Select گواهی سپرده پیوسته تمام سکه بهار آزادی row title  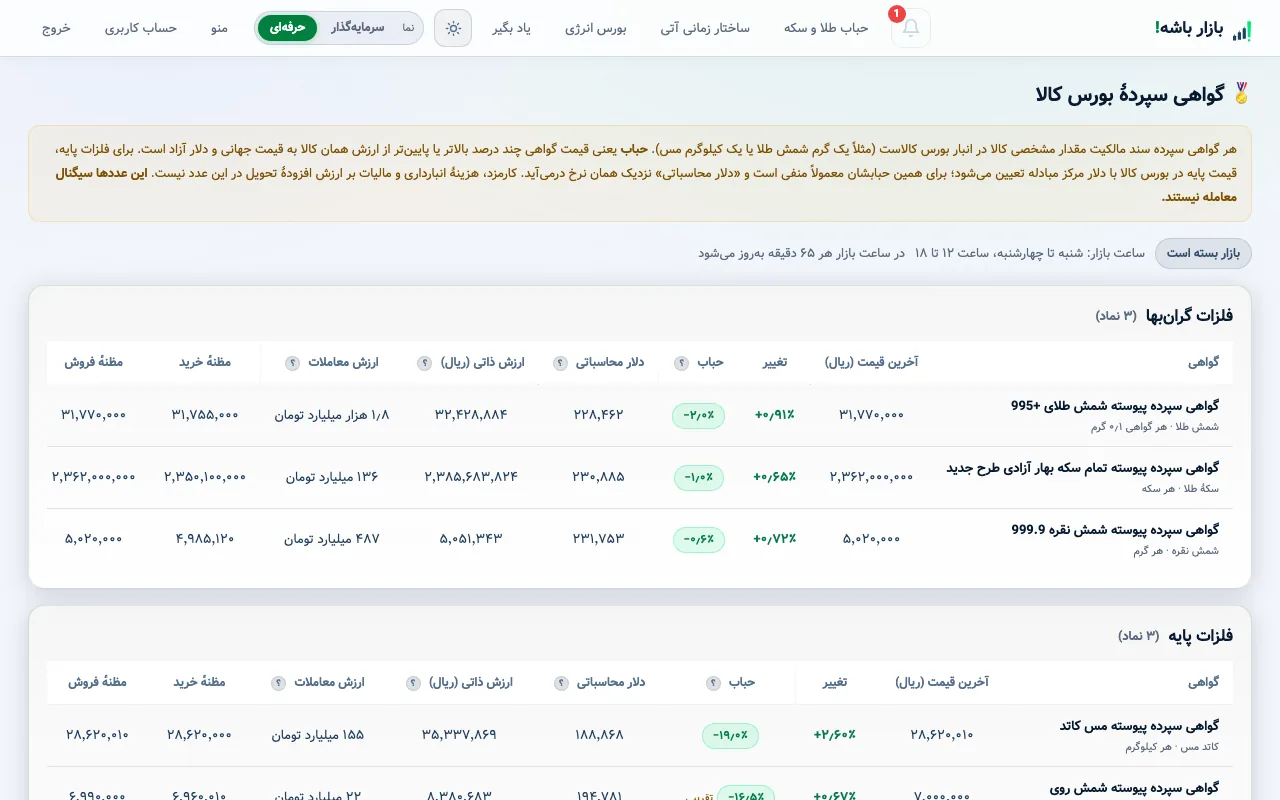(1083, 468)
